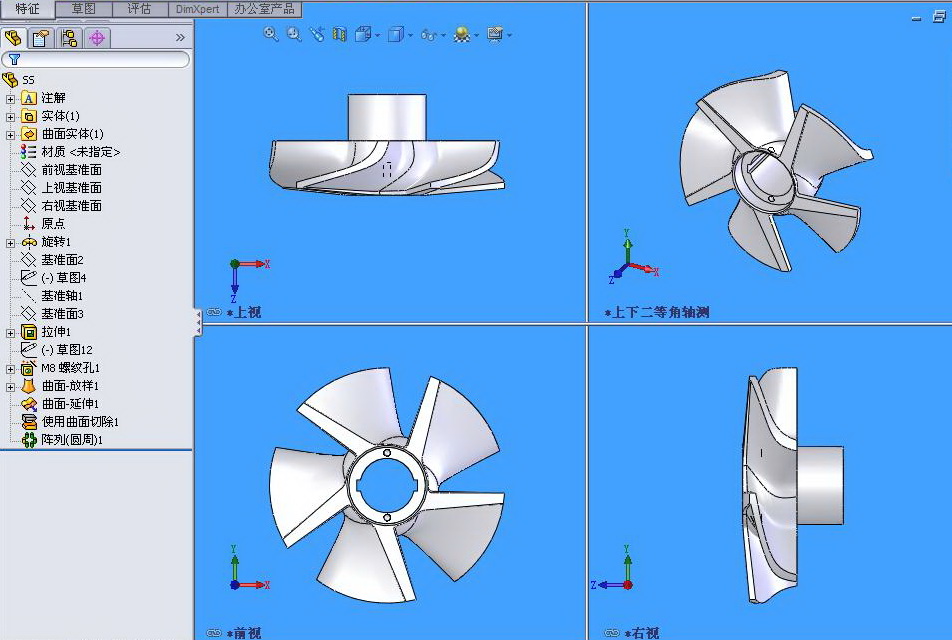Viewport: 952px width, 640px height.
Task: Switch to the 特征 tab
Action: [x=27, y=9]
